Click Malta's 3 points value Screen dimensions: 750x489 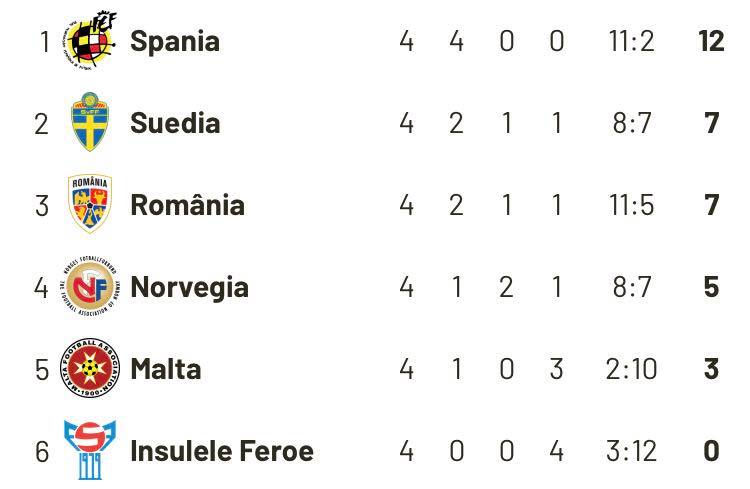tap(711, 369)
